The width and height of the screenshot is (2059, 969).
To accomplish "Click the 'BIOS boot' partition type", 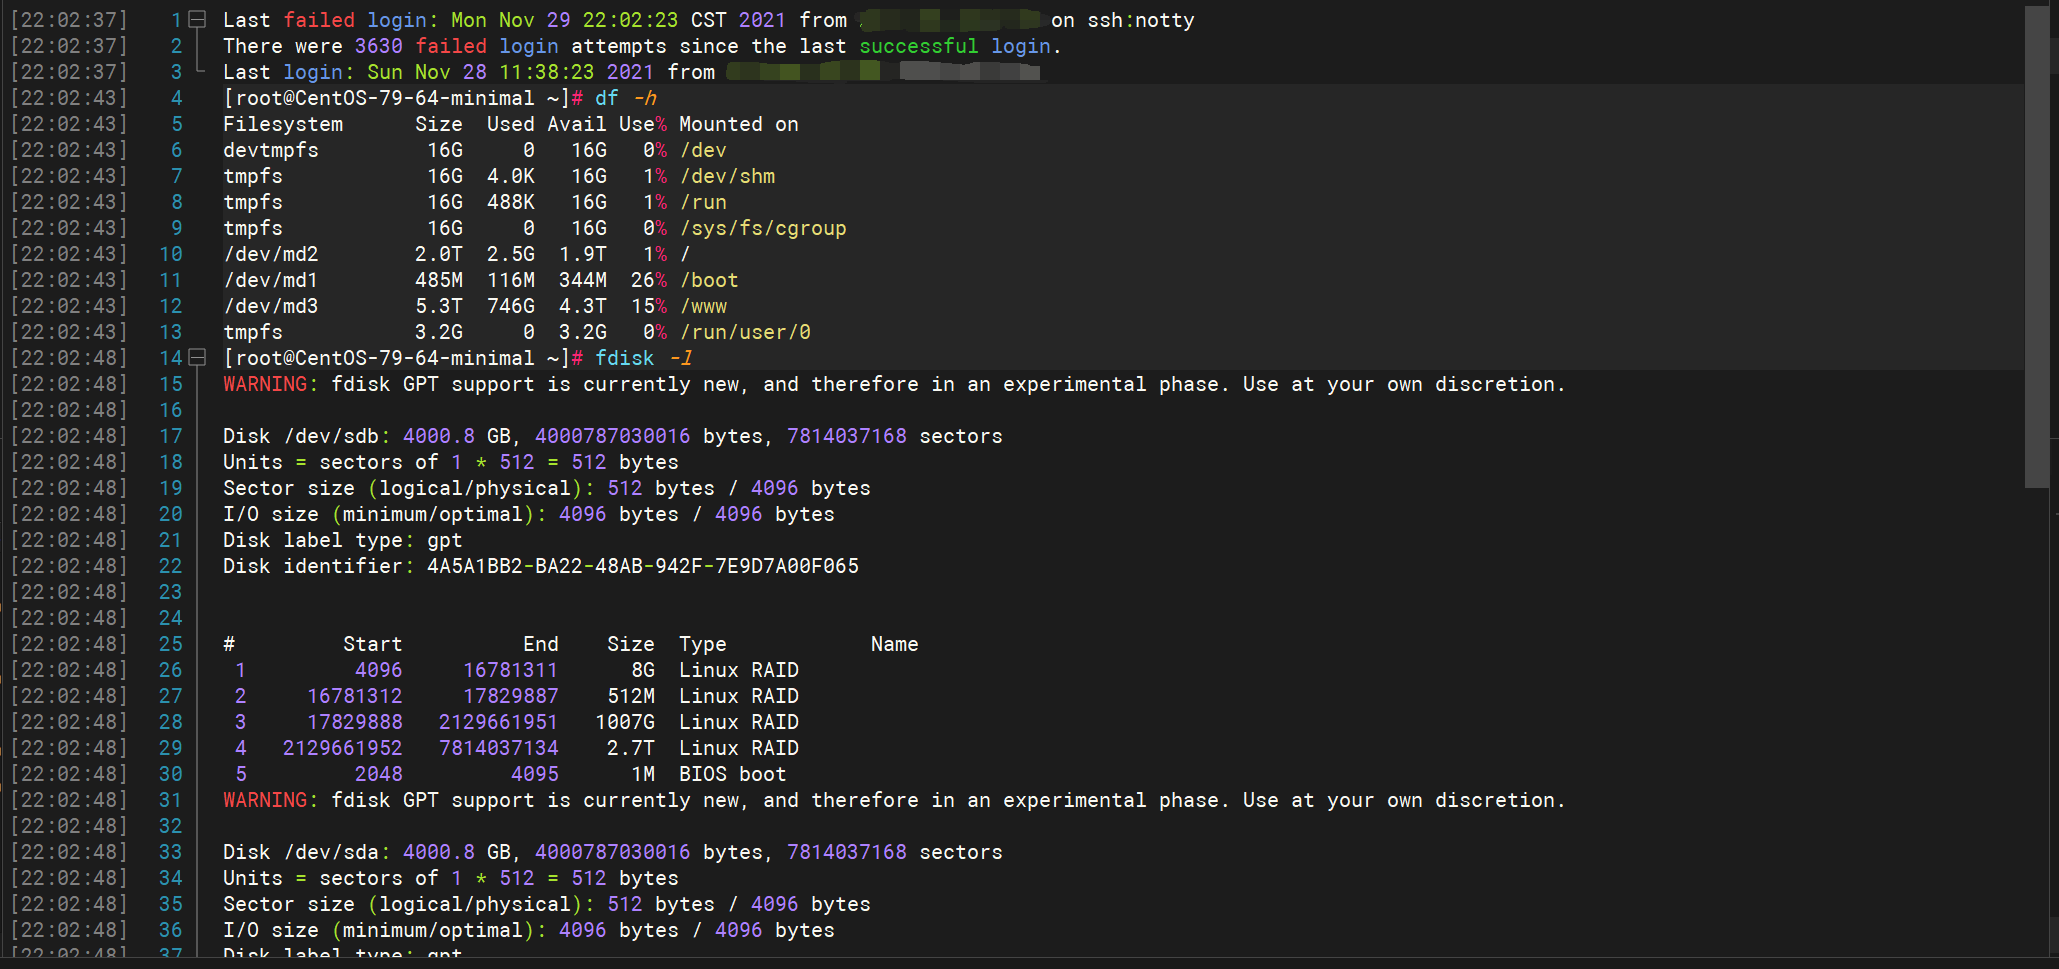I will pyautogui.click(x=733, y=774).
